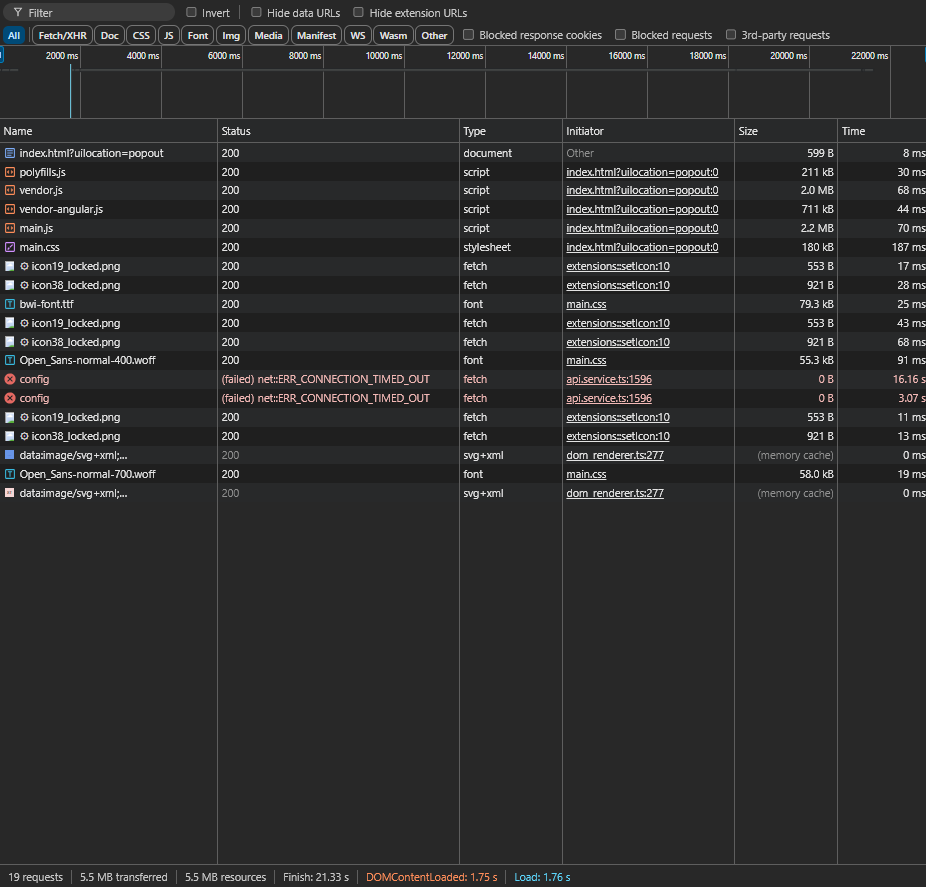This screenshot has width=926, height=887.
Task: Select the main.js request
Action: point(463,228)
